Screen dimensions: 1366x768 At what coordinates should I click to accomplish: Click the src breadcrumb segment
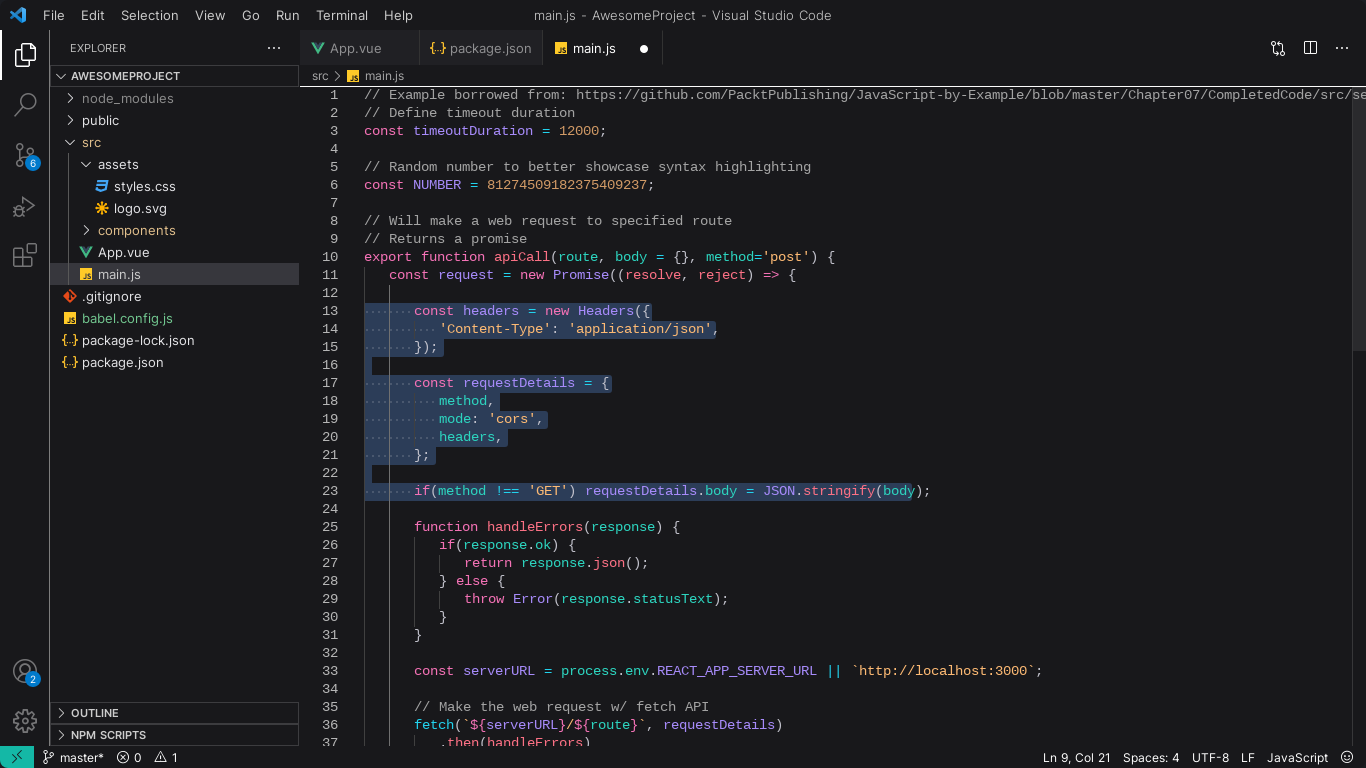[320, 76]
